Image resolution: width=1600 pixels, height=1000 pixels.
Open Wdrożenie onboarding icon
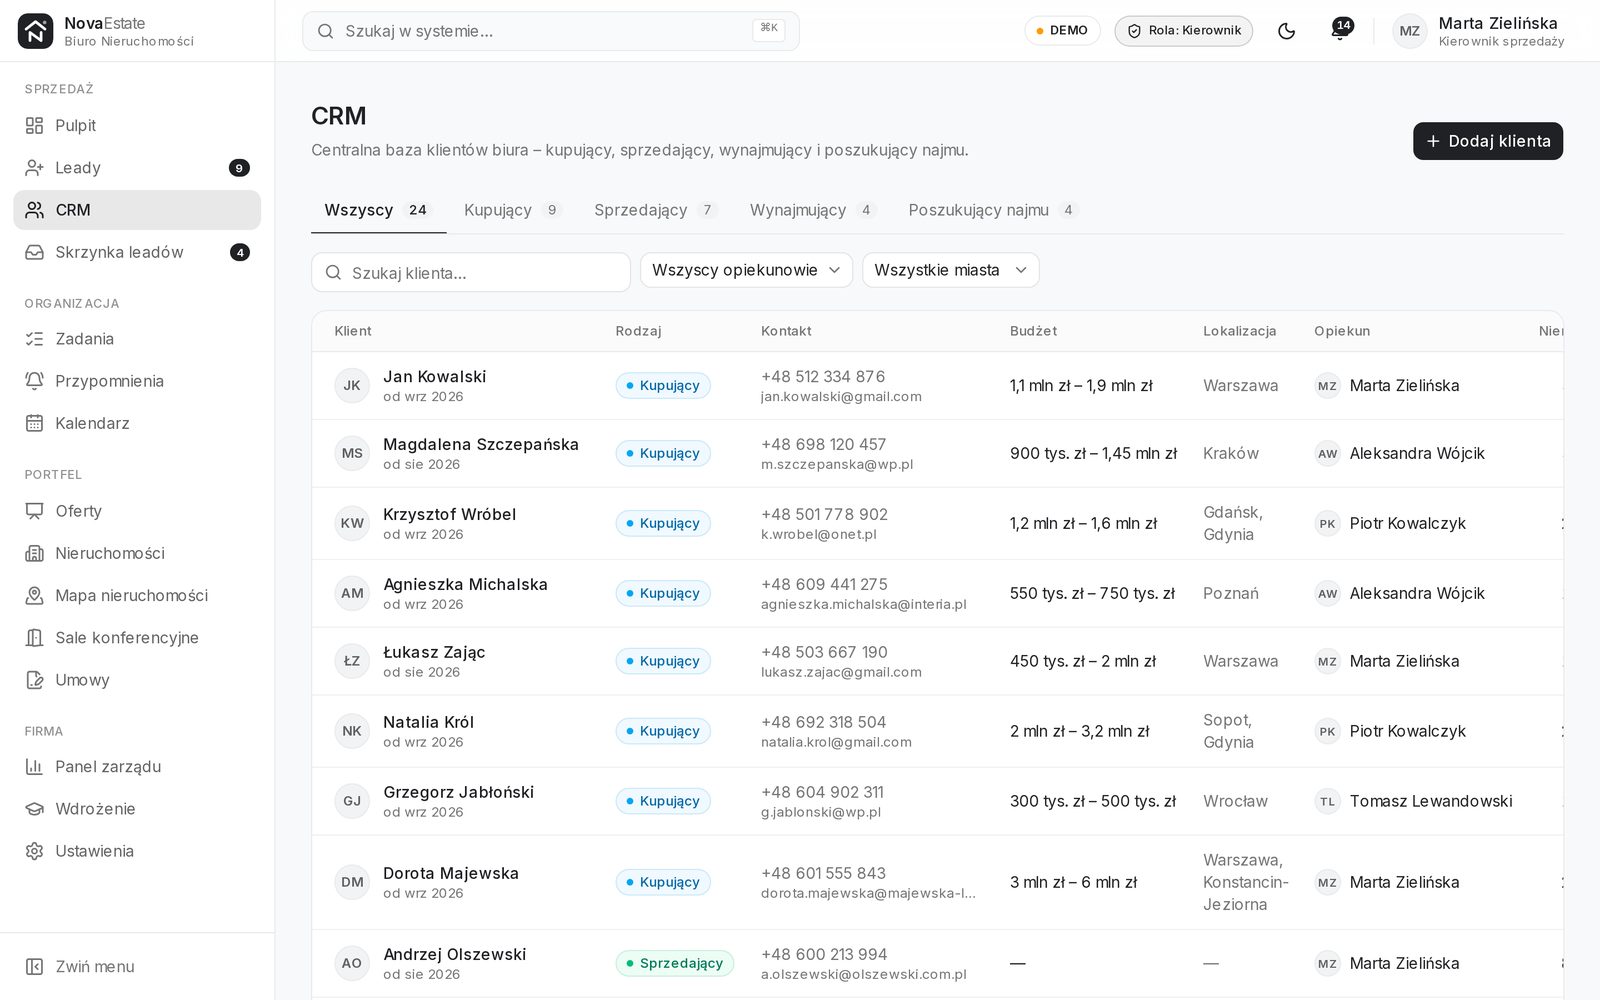tap(34, 809)
